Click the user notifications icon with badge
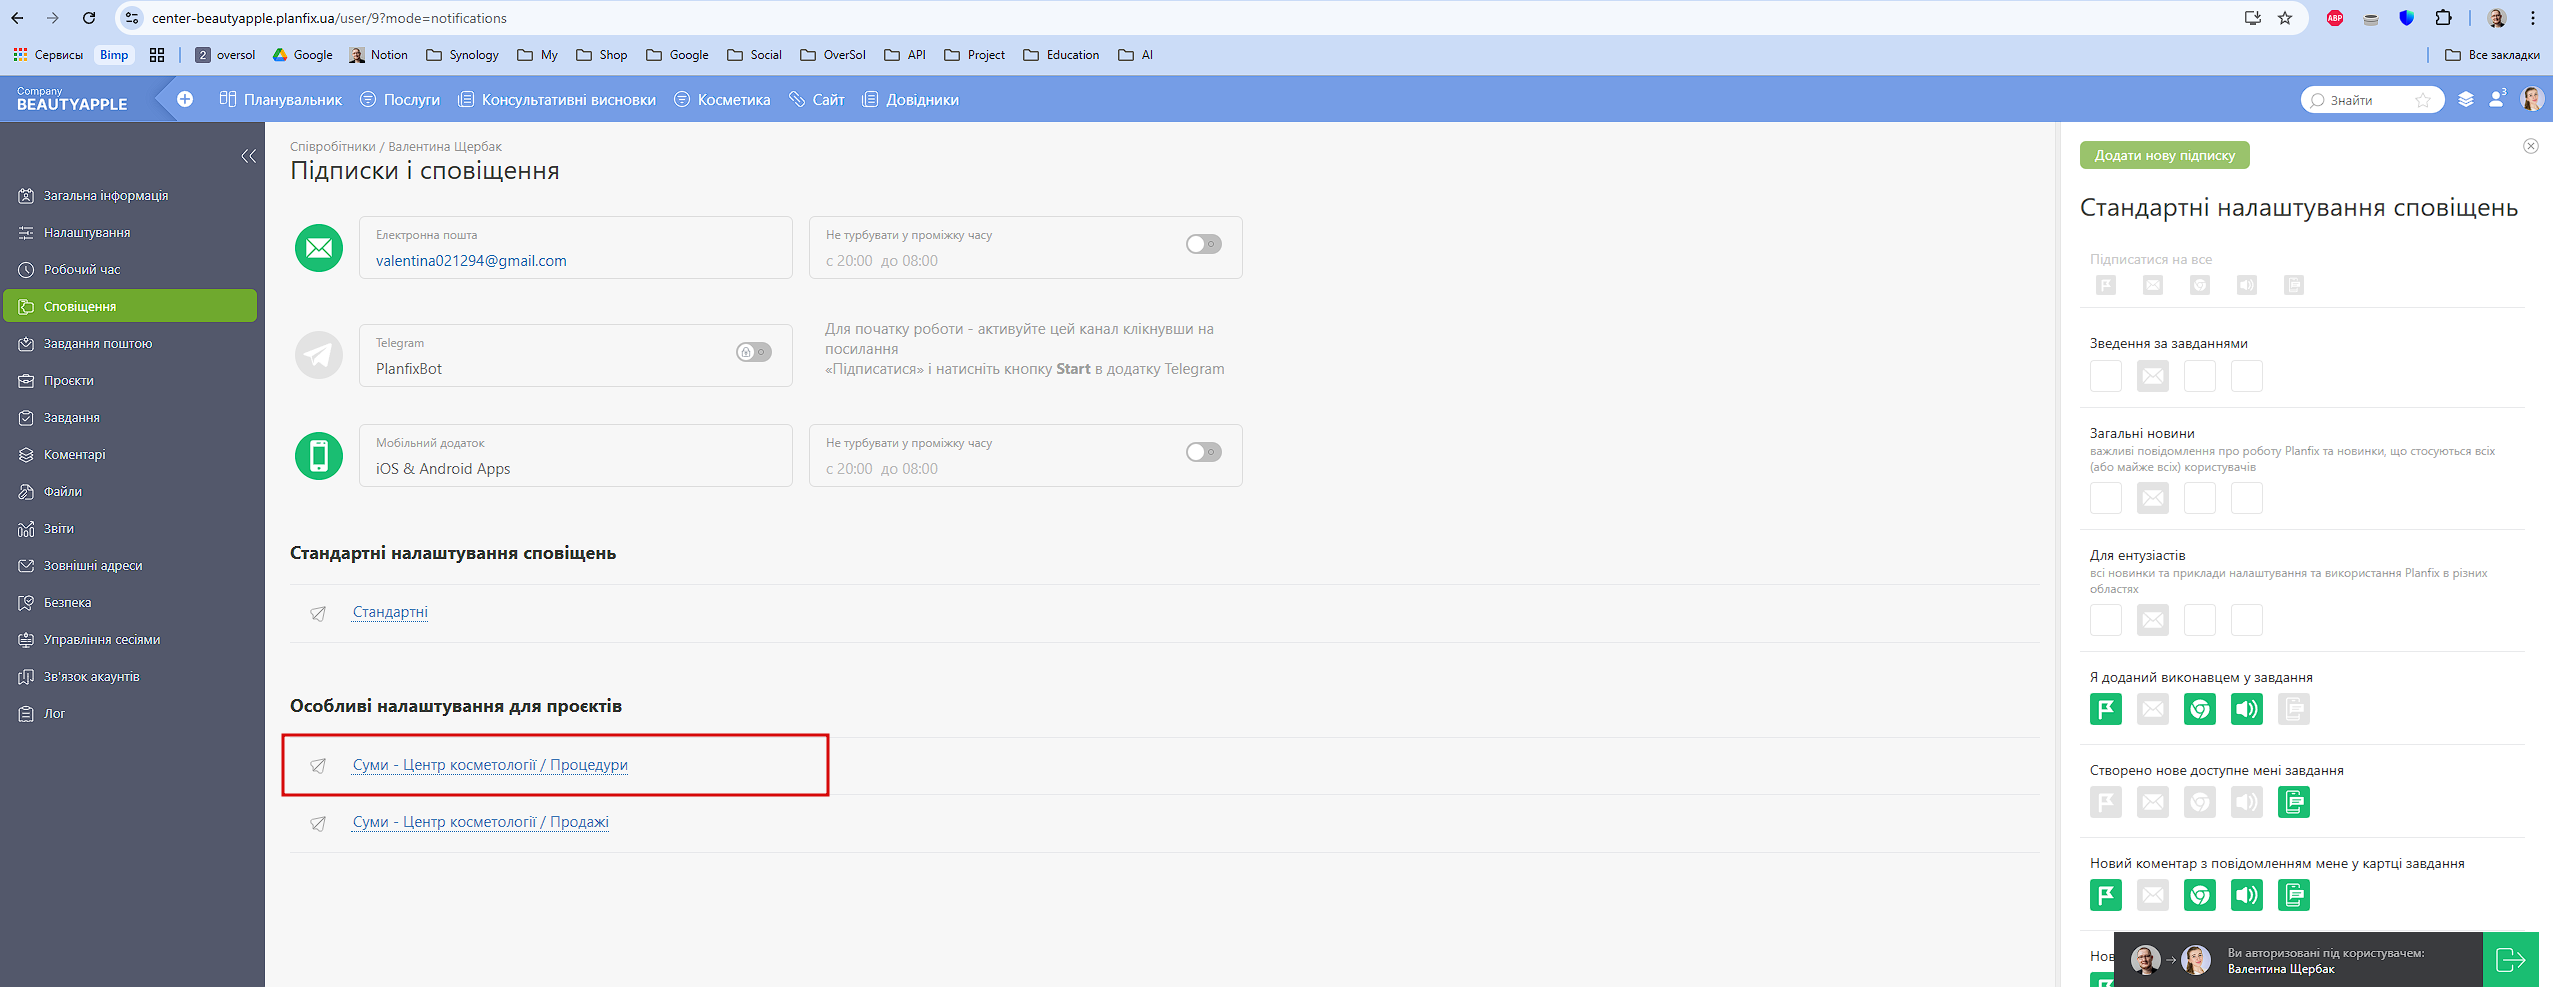This screenshot has width=2553, height=987. (2497, 99)
